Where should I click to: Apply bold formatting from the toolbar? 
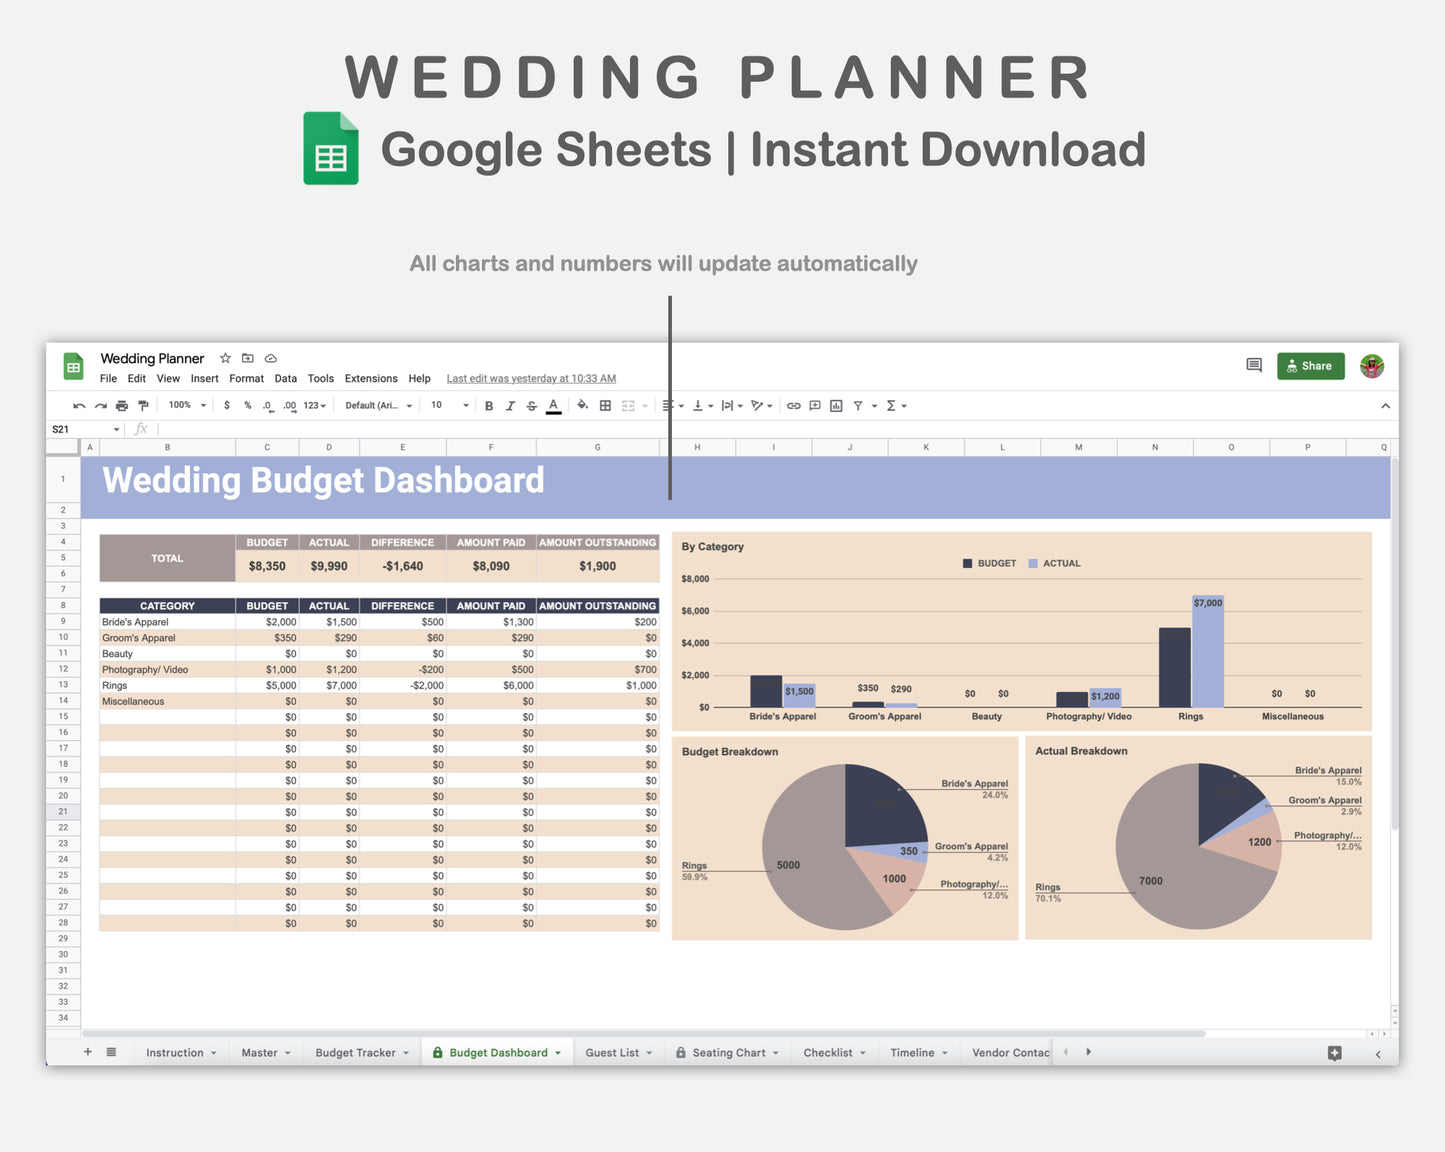click(x=488, y=405)
